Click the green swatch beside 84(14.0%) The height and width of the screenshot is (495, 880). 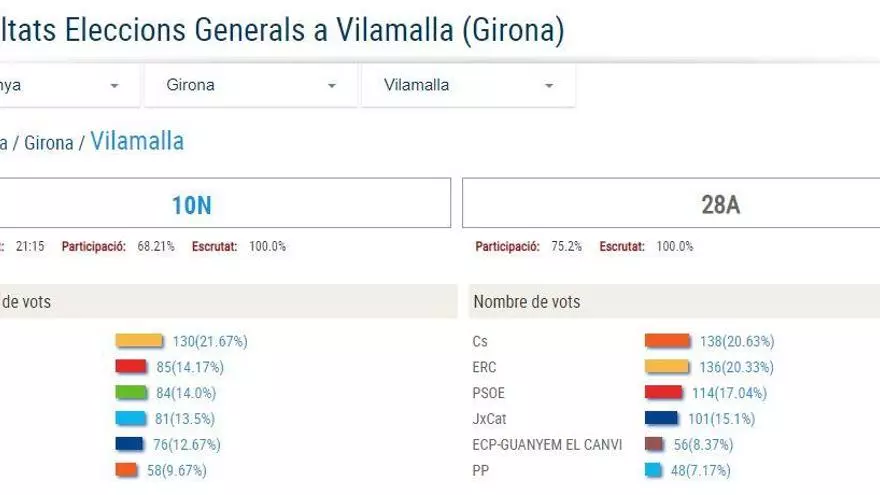pos(131,393)
